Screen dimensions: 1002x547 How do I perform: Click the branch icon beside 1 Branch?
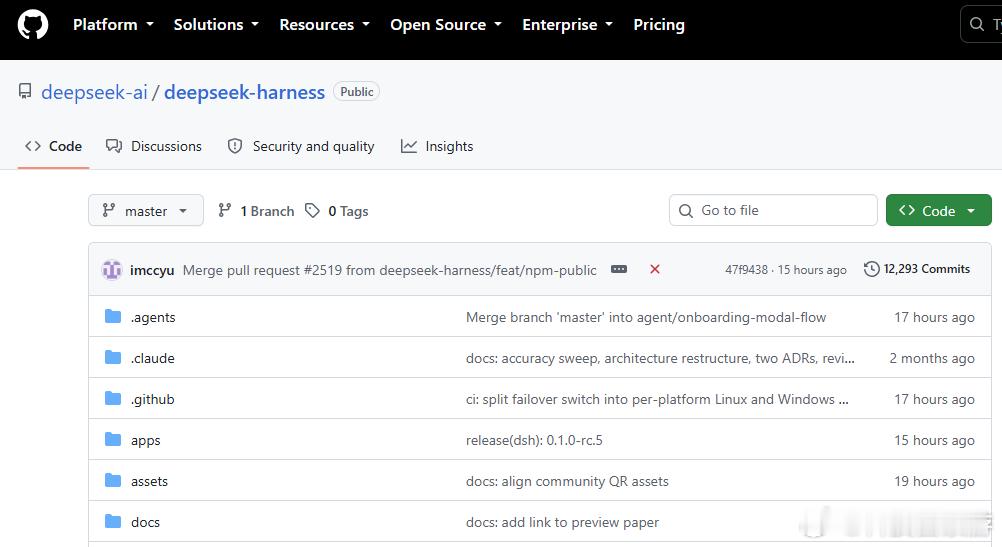pos(224,210)
